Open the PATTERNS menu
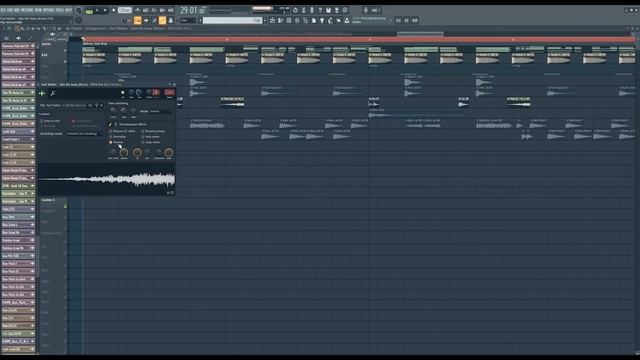The image size is (640, 360). (27, 10)
